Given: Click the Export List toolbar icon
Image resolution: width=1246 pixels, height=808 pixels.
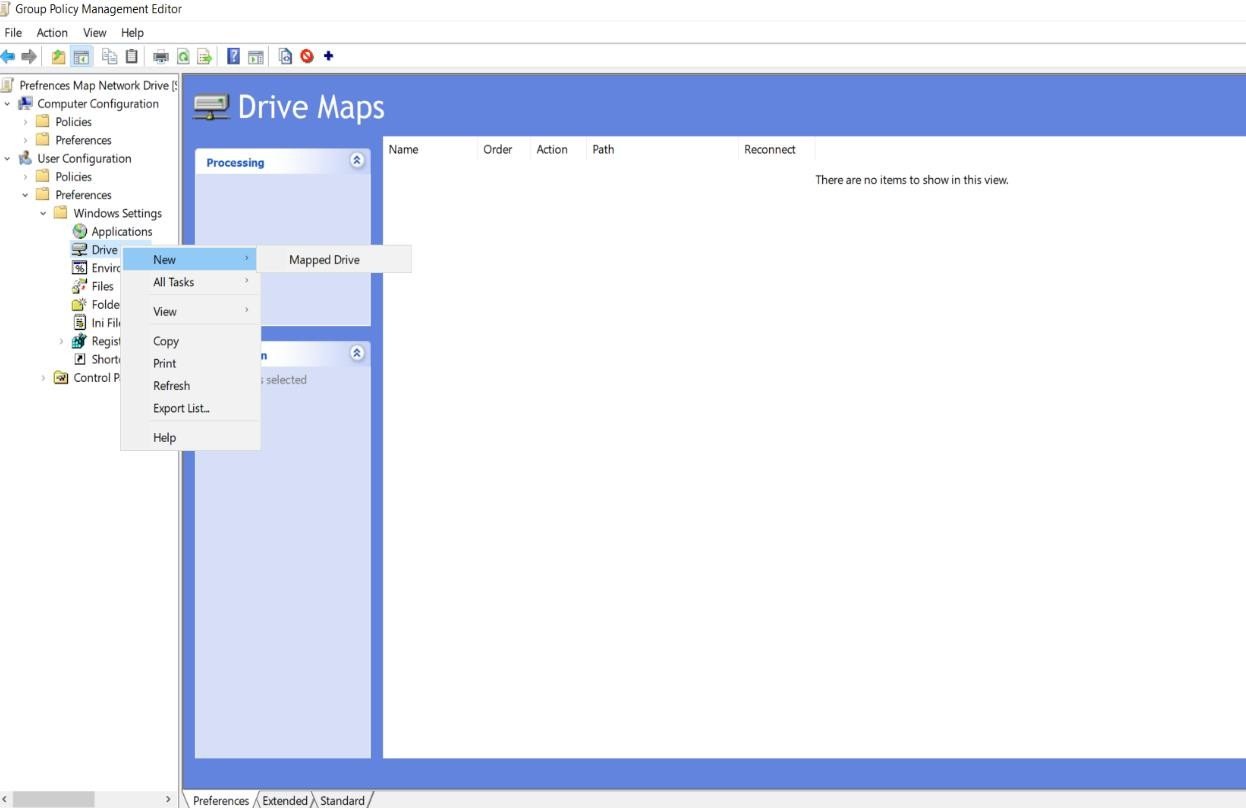Looking at the screenshot, I should (204, 56).
